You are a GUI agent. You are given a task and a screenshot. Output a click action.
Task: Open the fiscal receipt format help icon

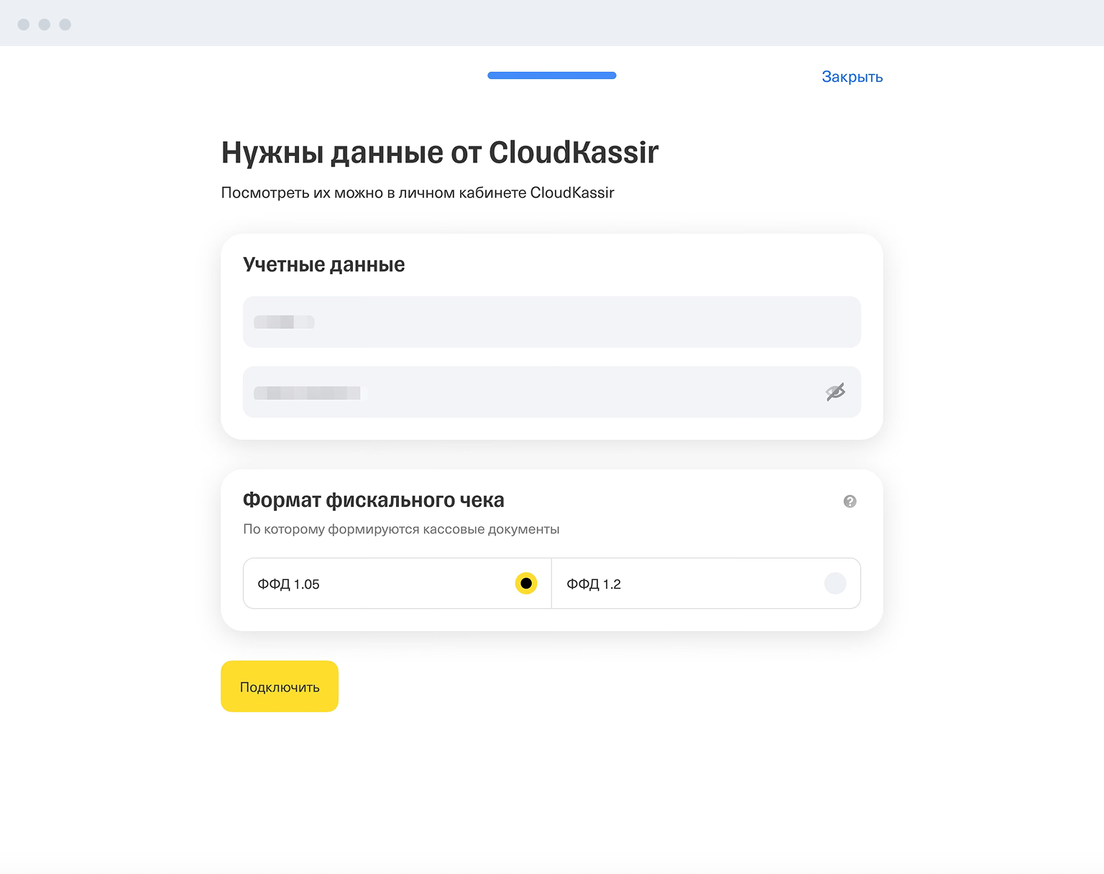(x=850, y=501)
